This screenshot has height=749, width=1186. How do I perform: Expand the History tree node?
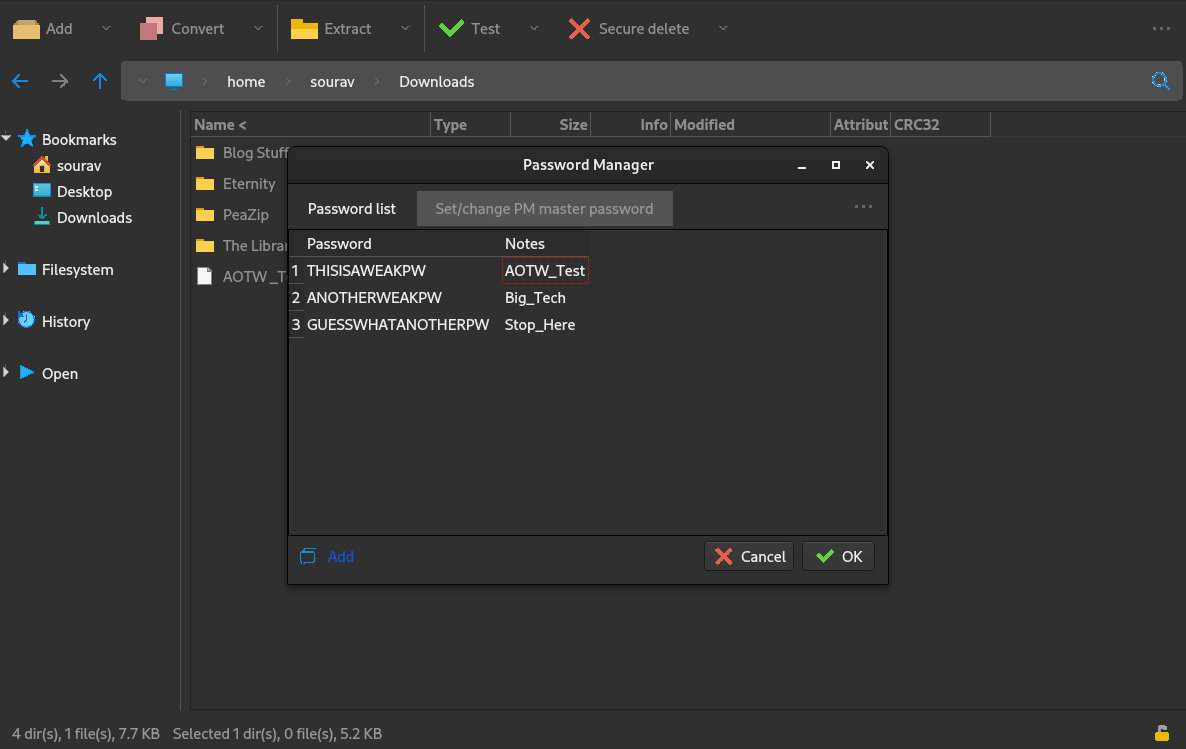(7, 321)
